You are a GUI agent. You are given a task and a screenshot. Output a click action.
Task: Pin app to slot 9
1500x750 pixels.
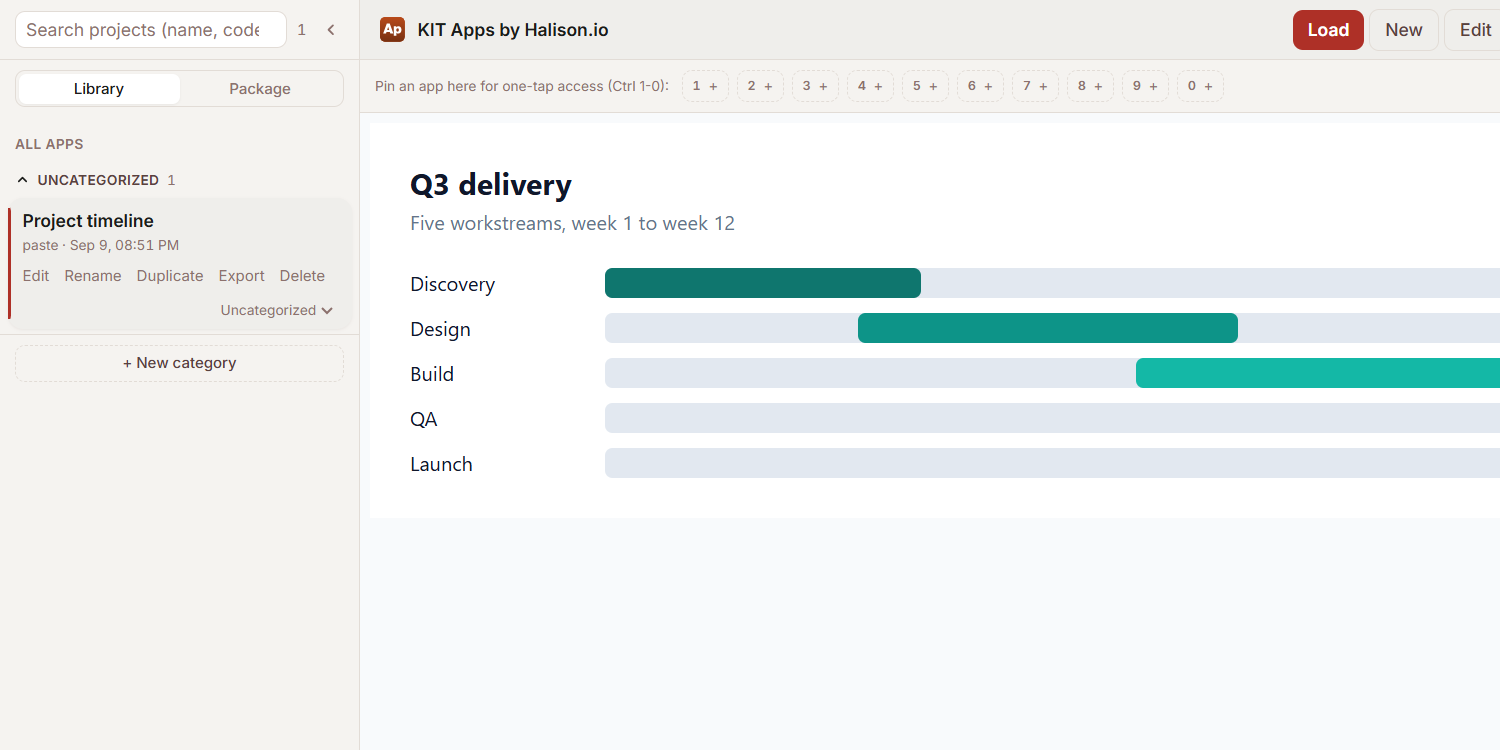(1145, 86)
